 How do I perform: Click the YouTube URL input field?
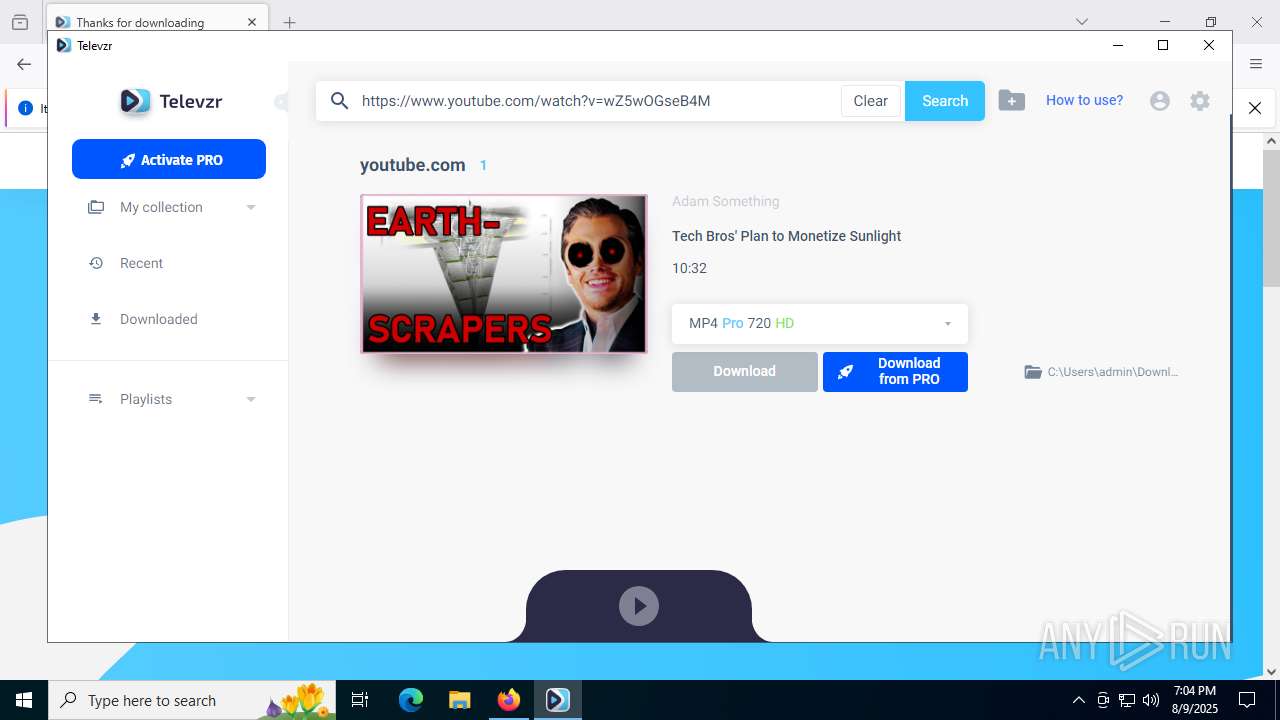click(596, 101)
